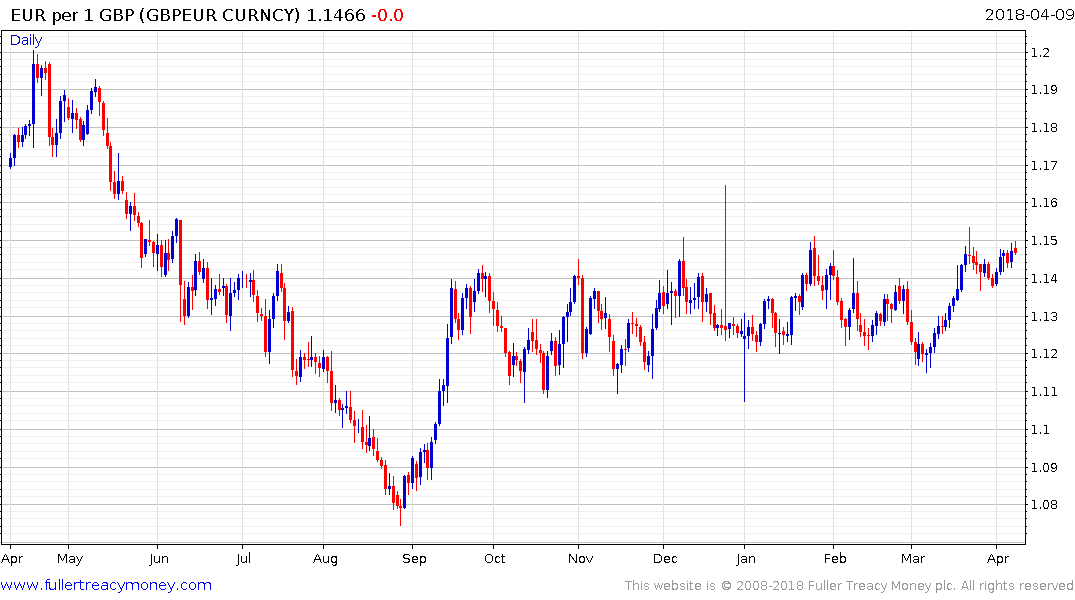Click the tall red spike candle in late December
The image size is (1075, 600).
click(x=725, y=263)
